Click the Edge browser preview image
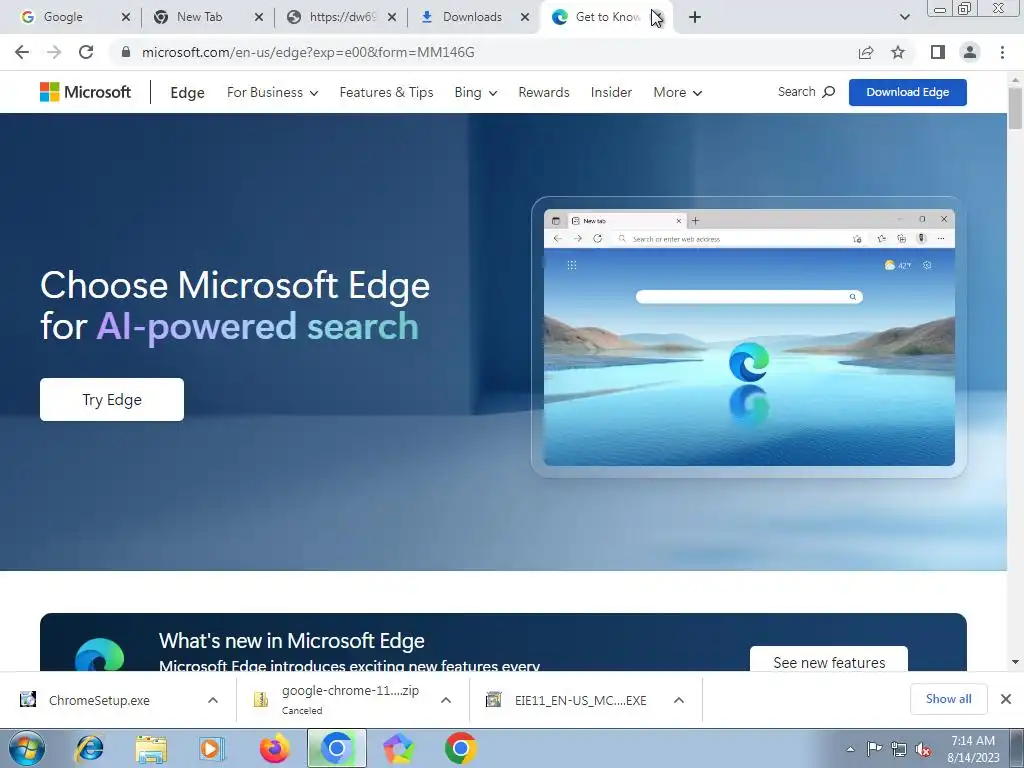The height and width of the screenshot is (768, 1024). [749, 337]
